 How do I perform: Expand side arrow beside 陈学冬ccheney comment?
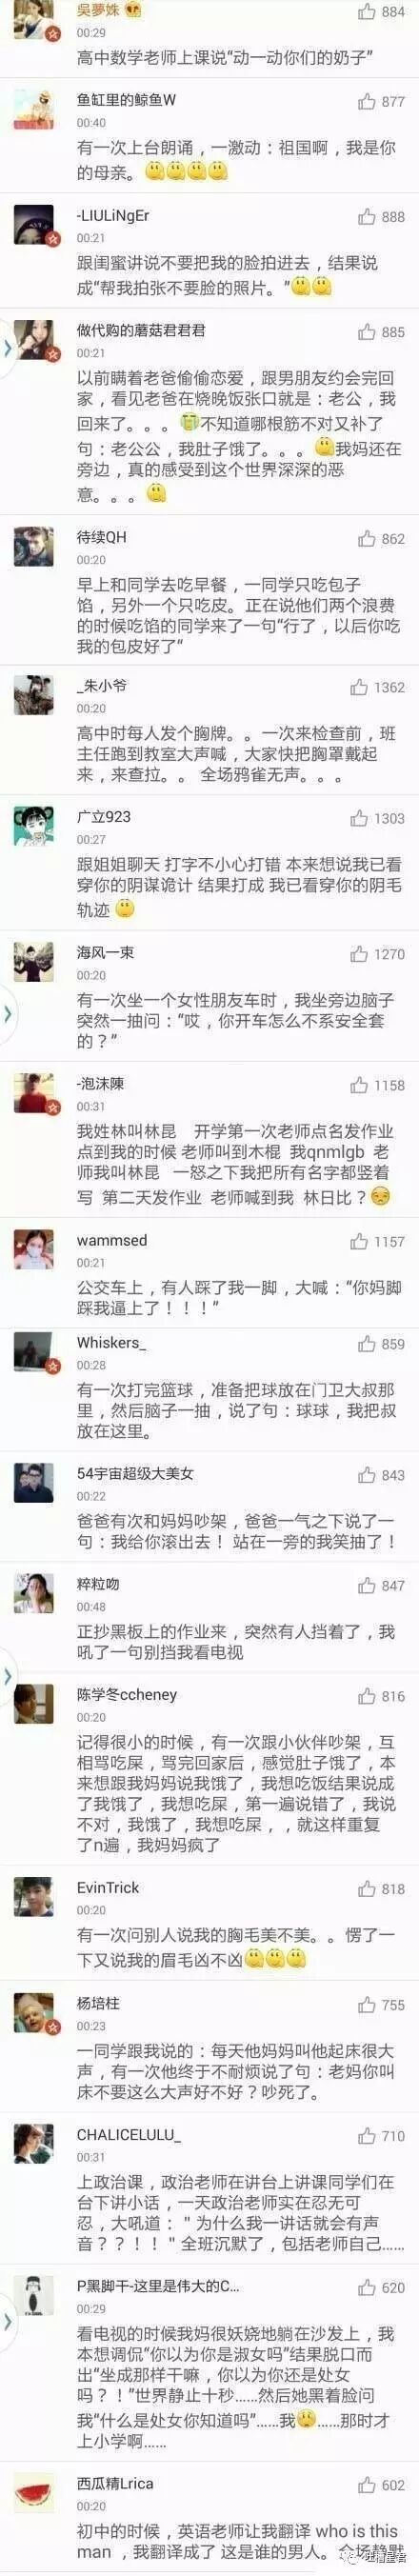7,1675
